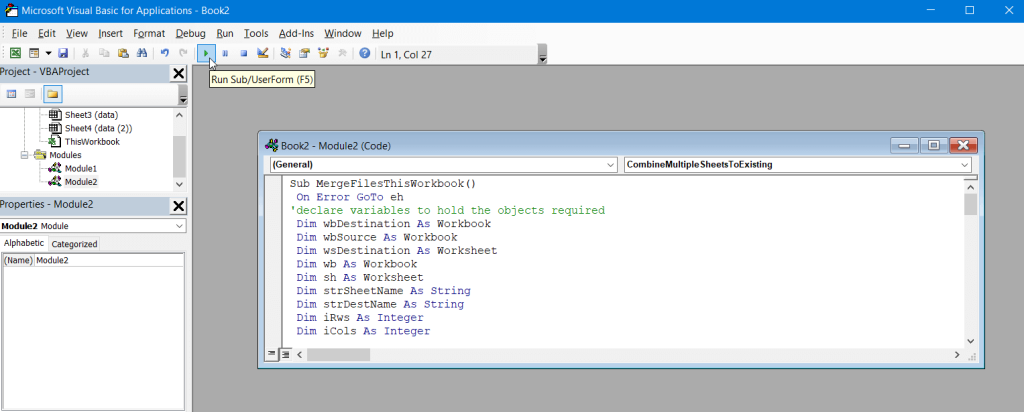Click the Redo arrow icon
Viewport: 1024px width, 412px height.
pos(184,54)
